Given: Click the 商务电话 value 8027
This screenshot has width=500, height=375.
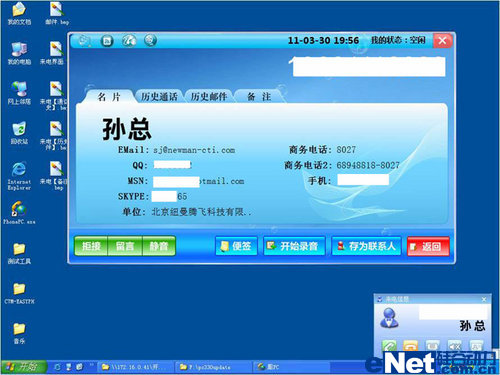Looking at the screenshot, I should pos(346,150).
